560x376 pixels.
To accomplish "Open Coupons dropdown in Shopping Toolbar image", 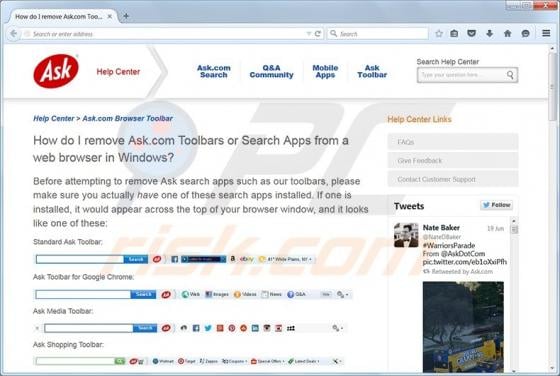I will (x=234, y=361).
